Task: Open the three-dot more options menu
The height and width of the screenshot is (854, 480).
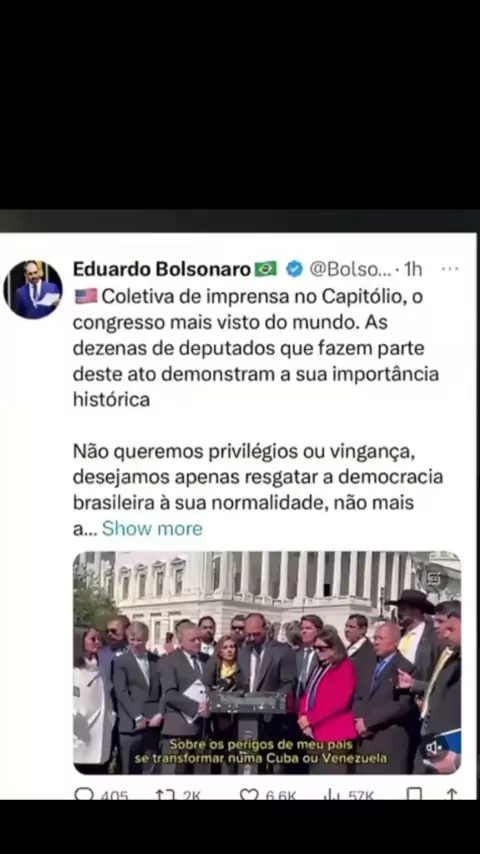Action: [450, 269]
